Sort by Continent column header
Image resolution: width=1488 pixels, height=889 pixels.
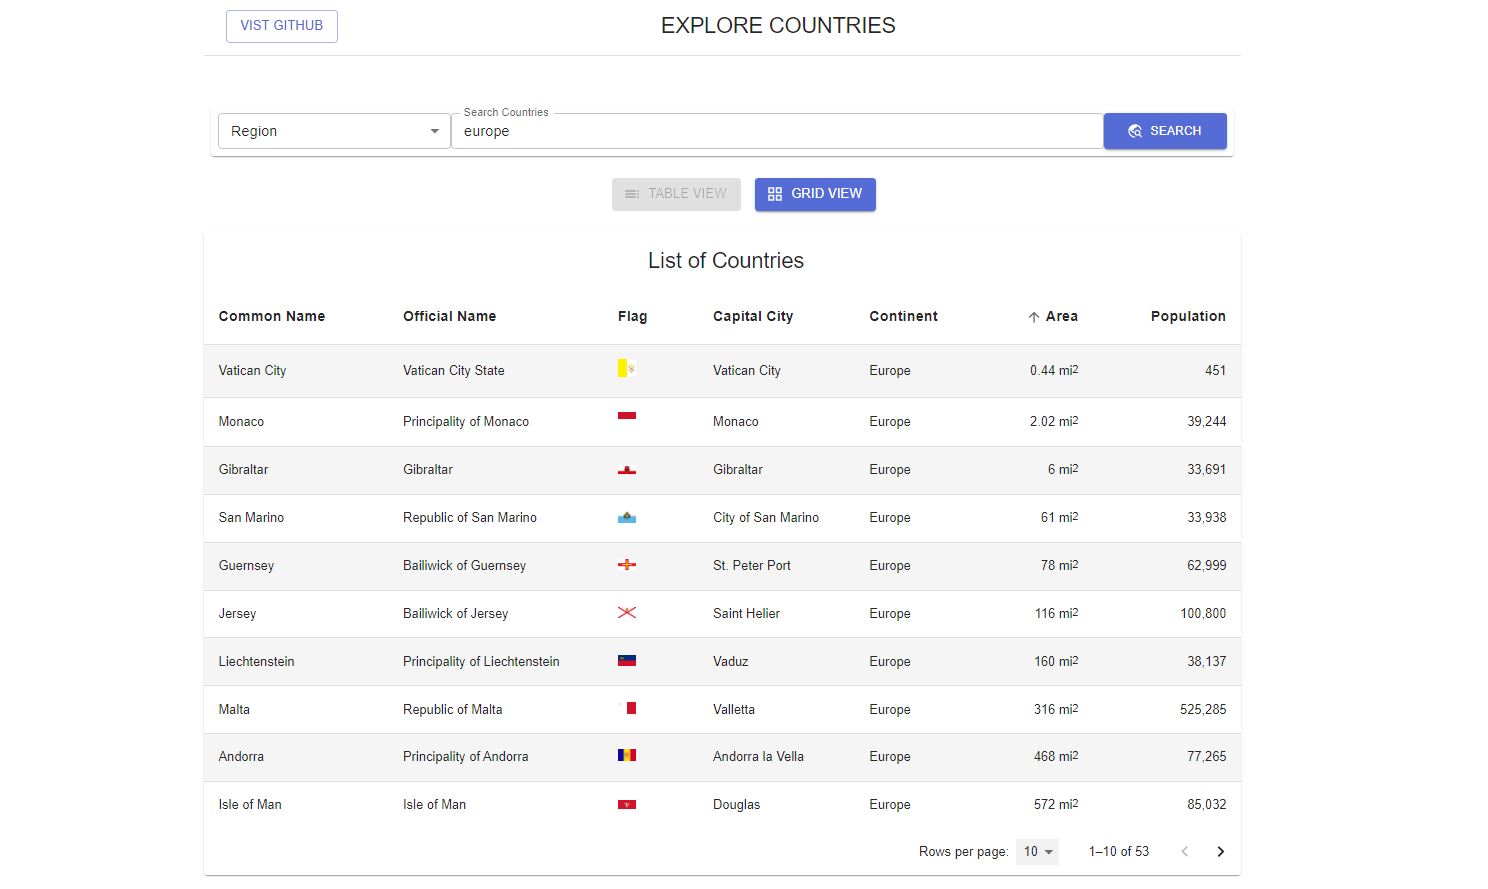(903, 316)
